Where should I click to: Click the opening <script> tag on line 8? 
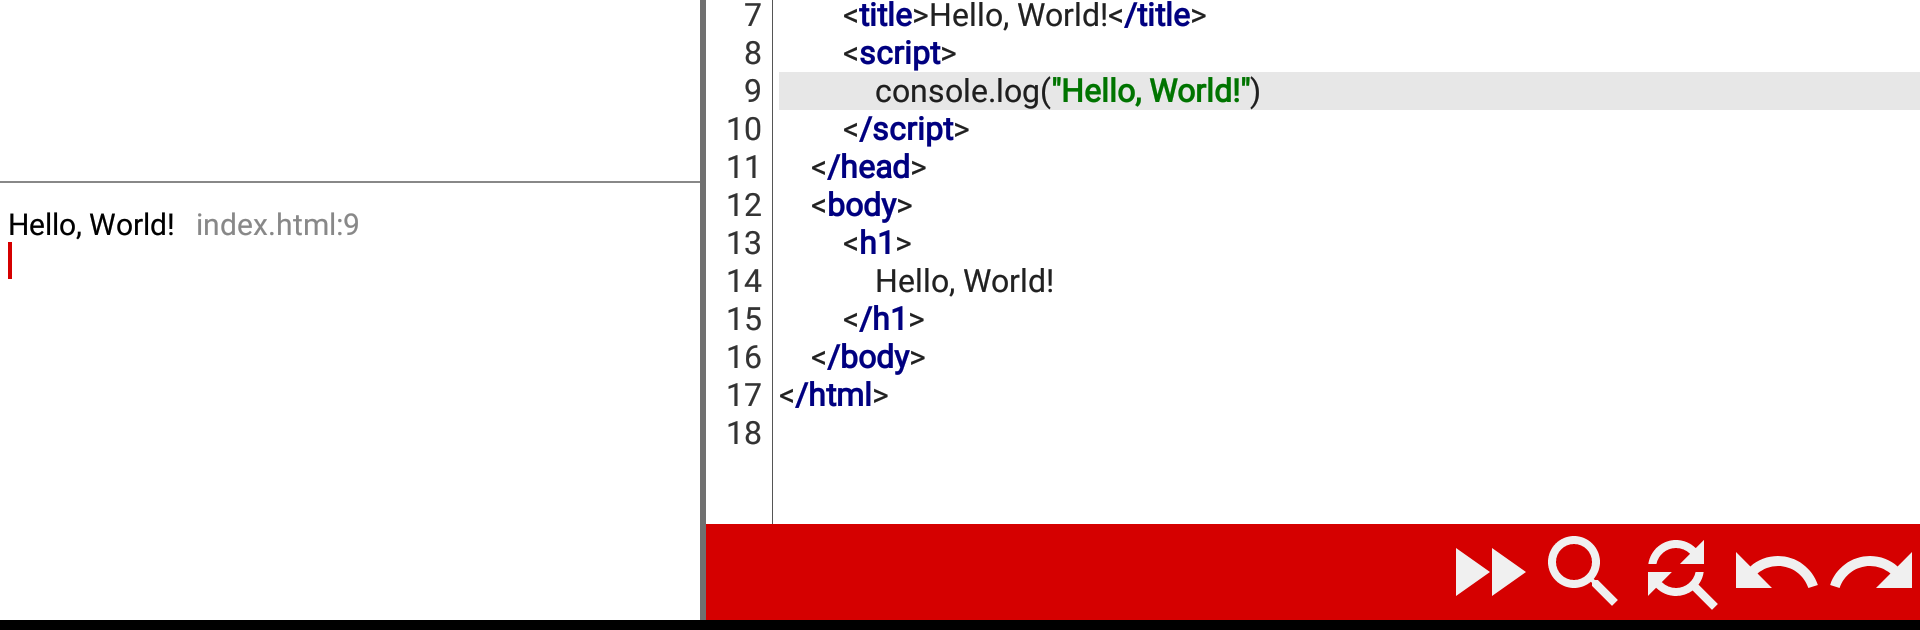(x=899, y=53)
